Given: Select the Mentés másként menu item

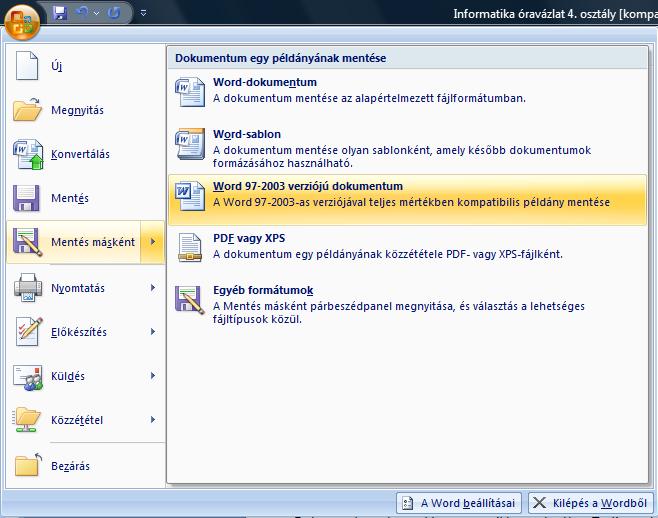Looking at the screenshot, I should point(74,242).
